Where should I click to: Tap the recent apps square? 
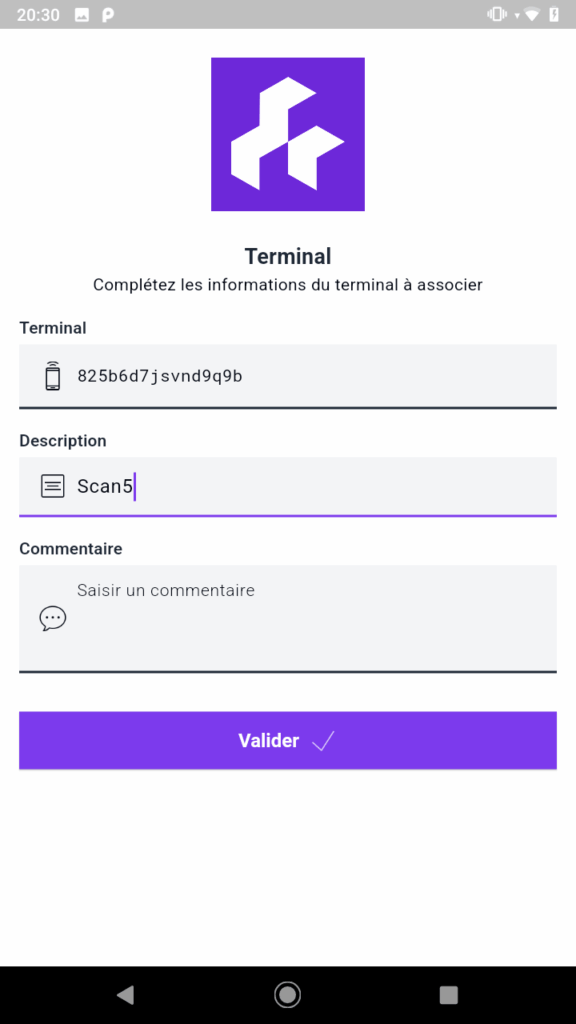[449, 995]
